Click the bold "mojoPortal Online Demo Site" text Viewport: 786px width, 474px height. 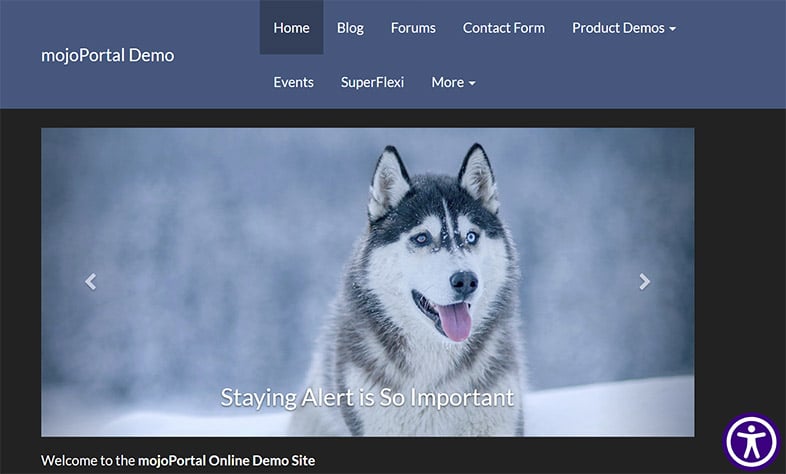point(226,461)
